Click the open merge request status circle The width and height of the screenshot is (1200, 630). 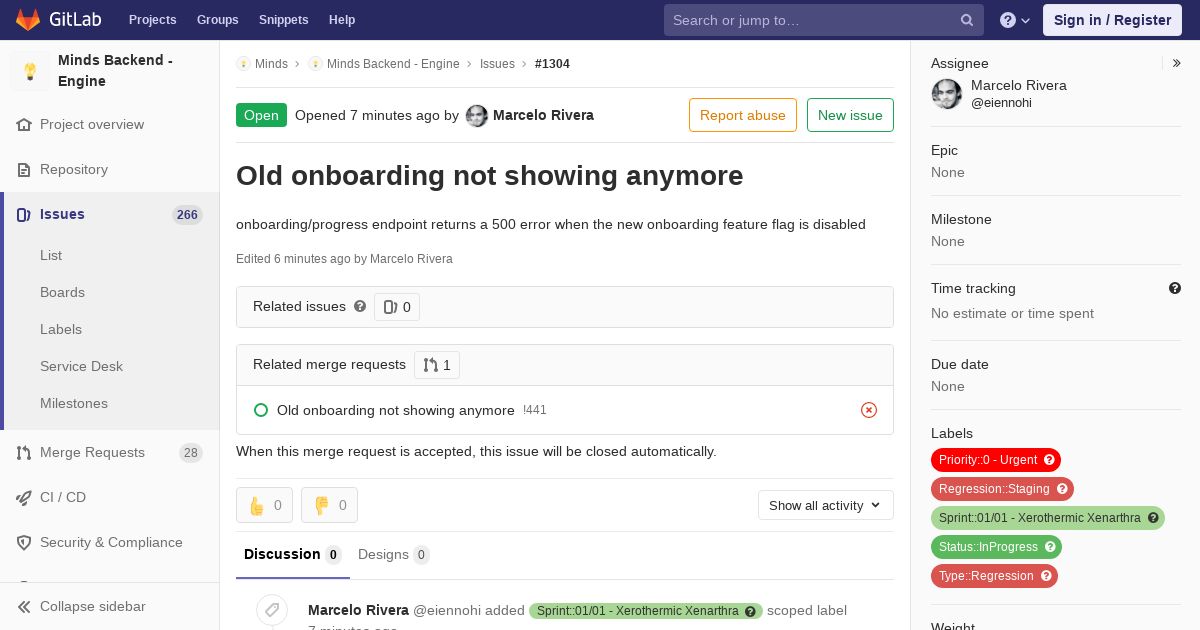pos(261,410)
